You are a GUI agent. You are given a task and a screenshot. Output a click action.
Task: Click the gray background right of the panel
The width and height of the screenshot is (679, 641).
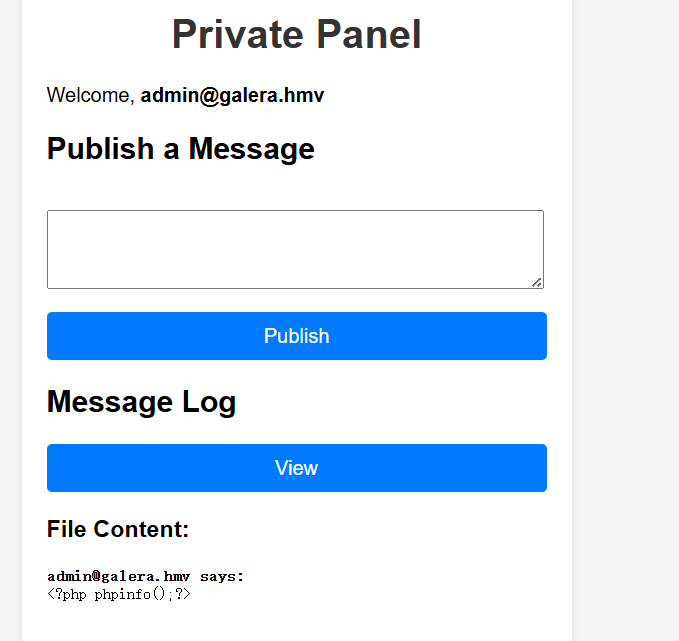[x=626, y=320]
